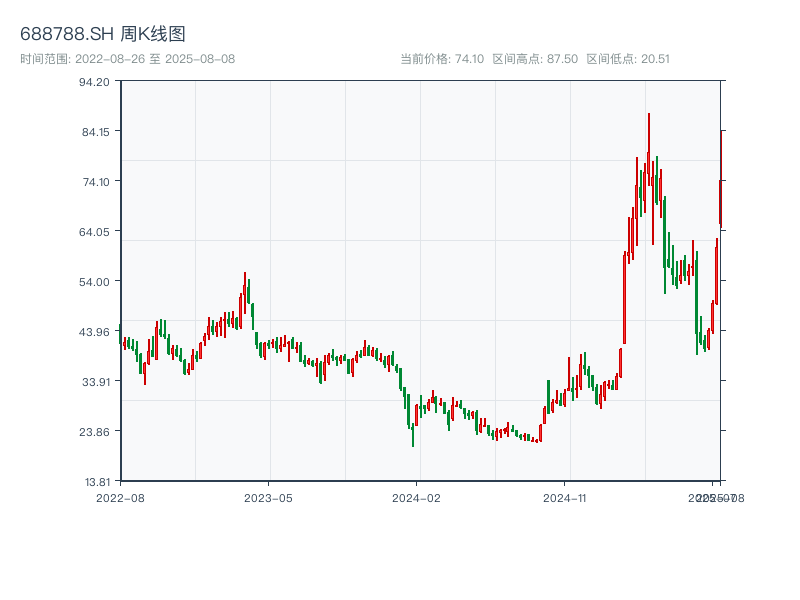Image resolution: width=800 pixels, height=600 pixels.
Task: Select the 时间范围 date range text
Action: click(128, 59)
